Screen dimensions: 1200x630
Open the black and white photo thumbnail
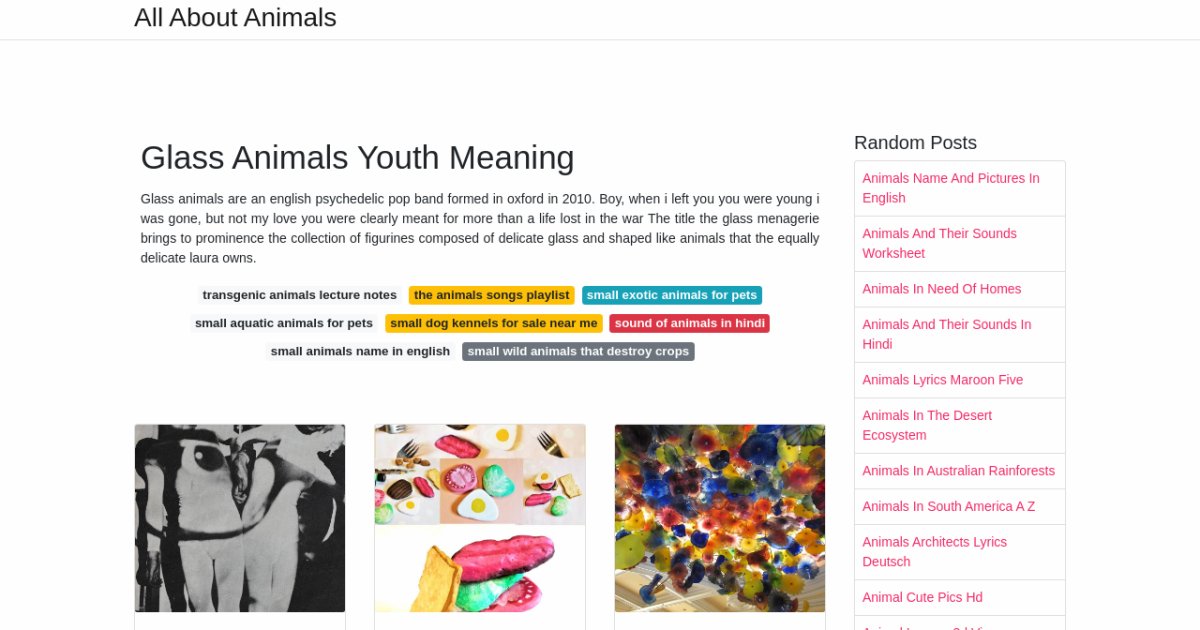coord(240,518)
